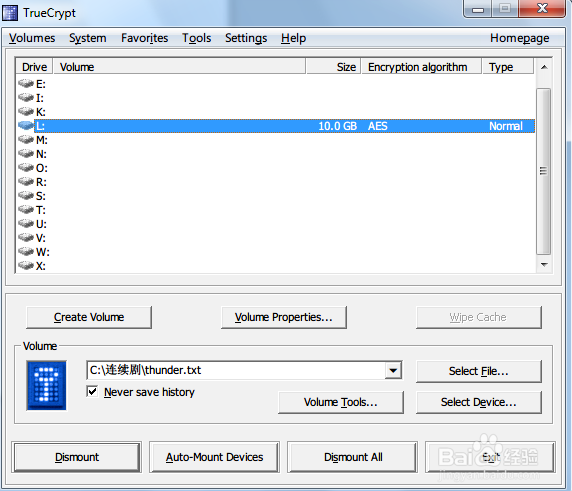This screenshot has height=491, width=572.
Task: Open the Volumes menu
Action: click(x=32, y=38)
